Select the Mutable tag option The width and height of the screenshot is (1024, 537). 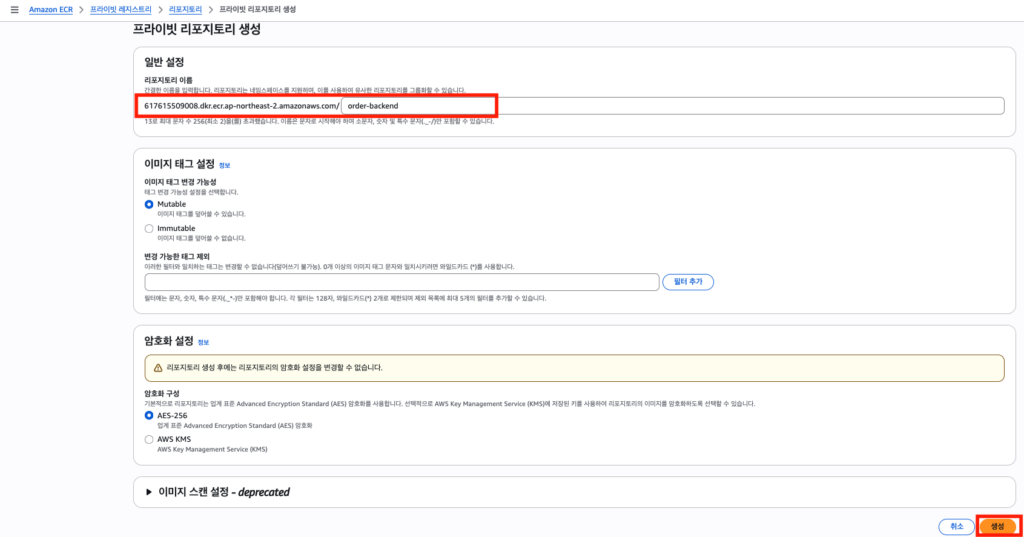coord(150,204)
